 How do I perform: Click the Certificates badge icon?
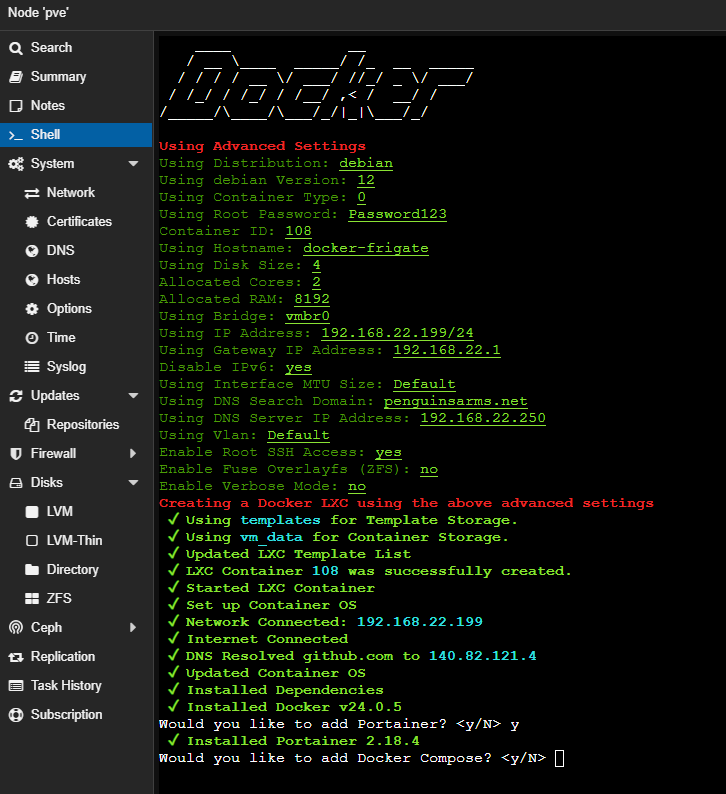coord(32,222)
